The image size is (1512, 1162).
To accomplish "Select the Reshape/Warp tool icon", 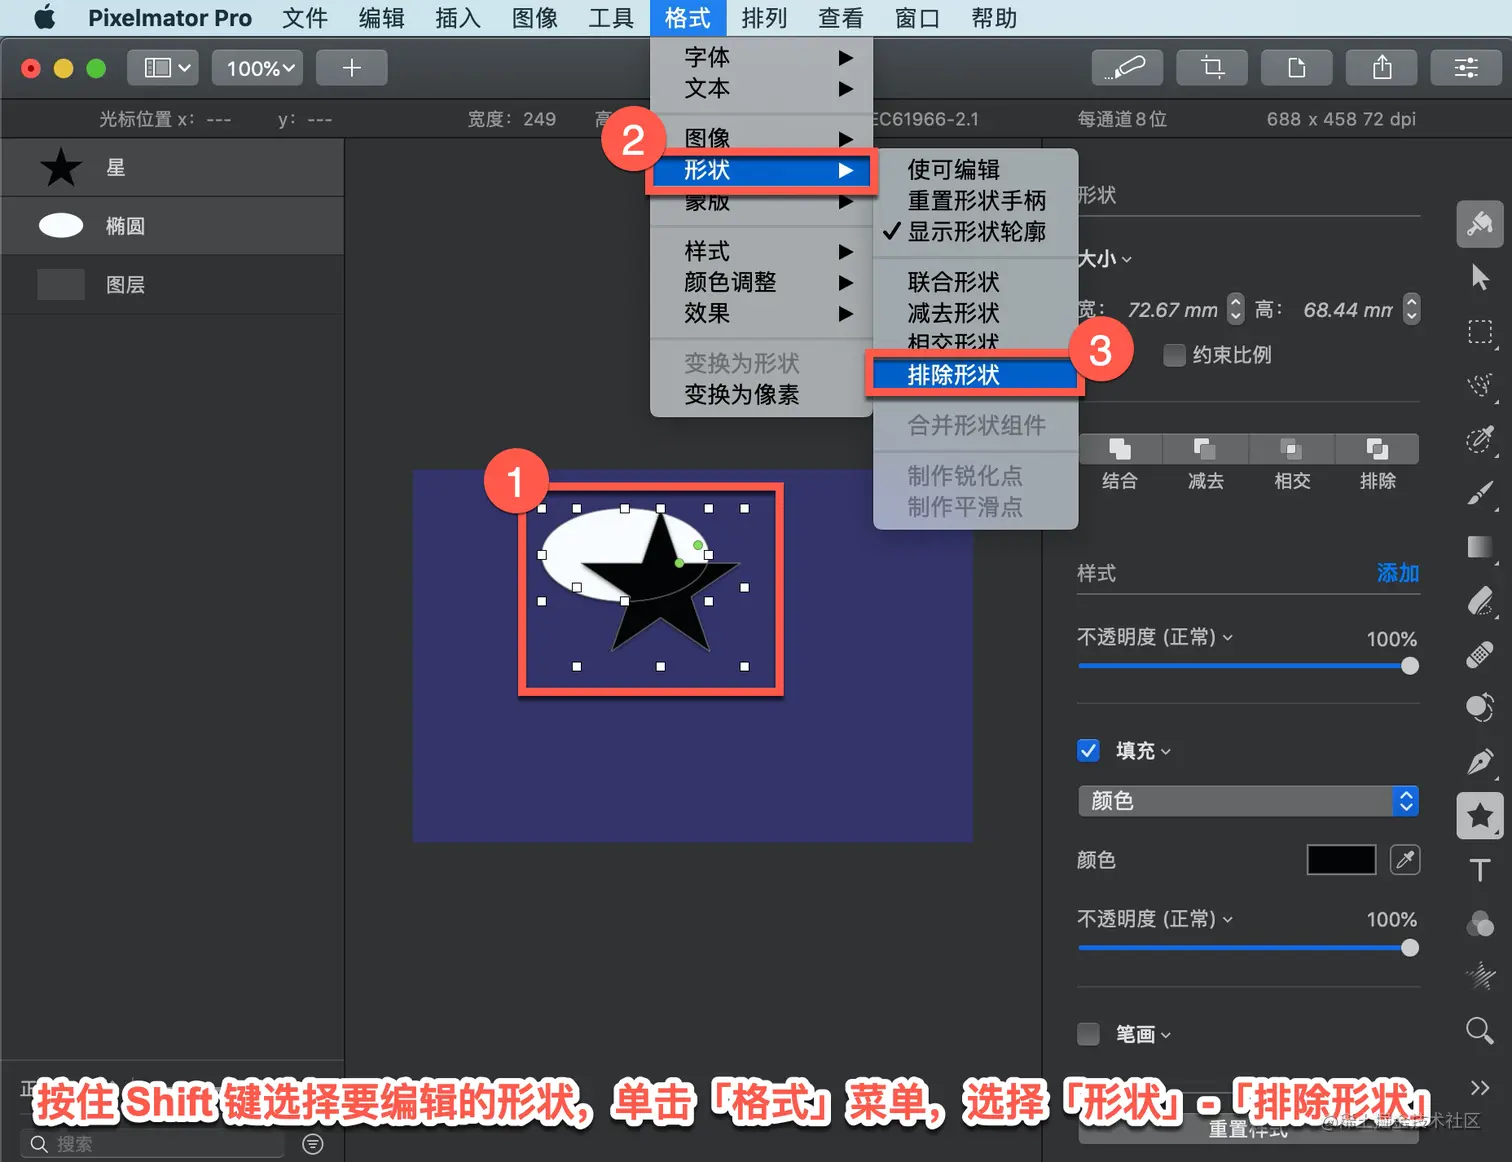I will (1480, 707).
